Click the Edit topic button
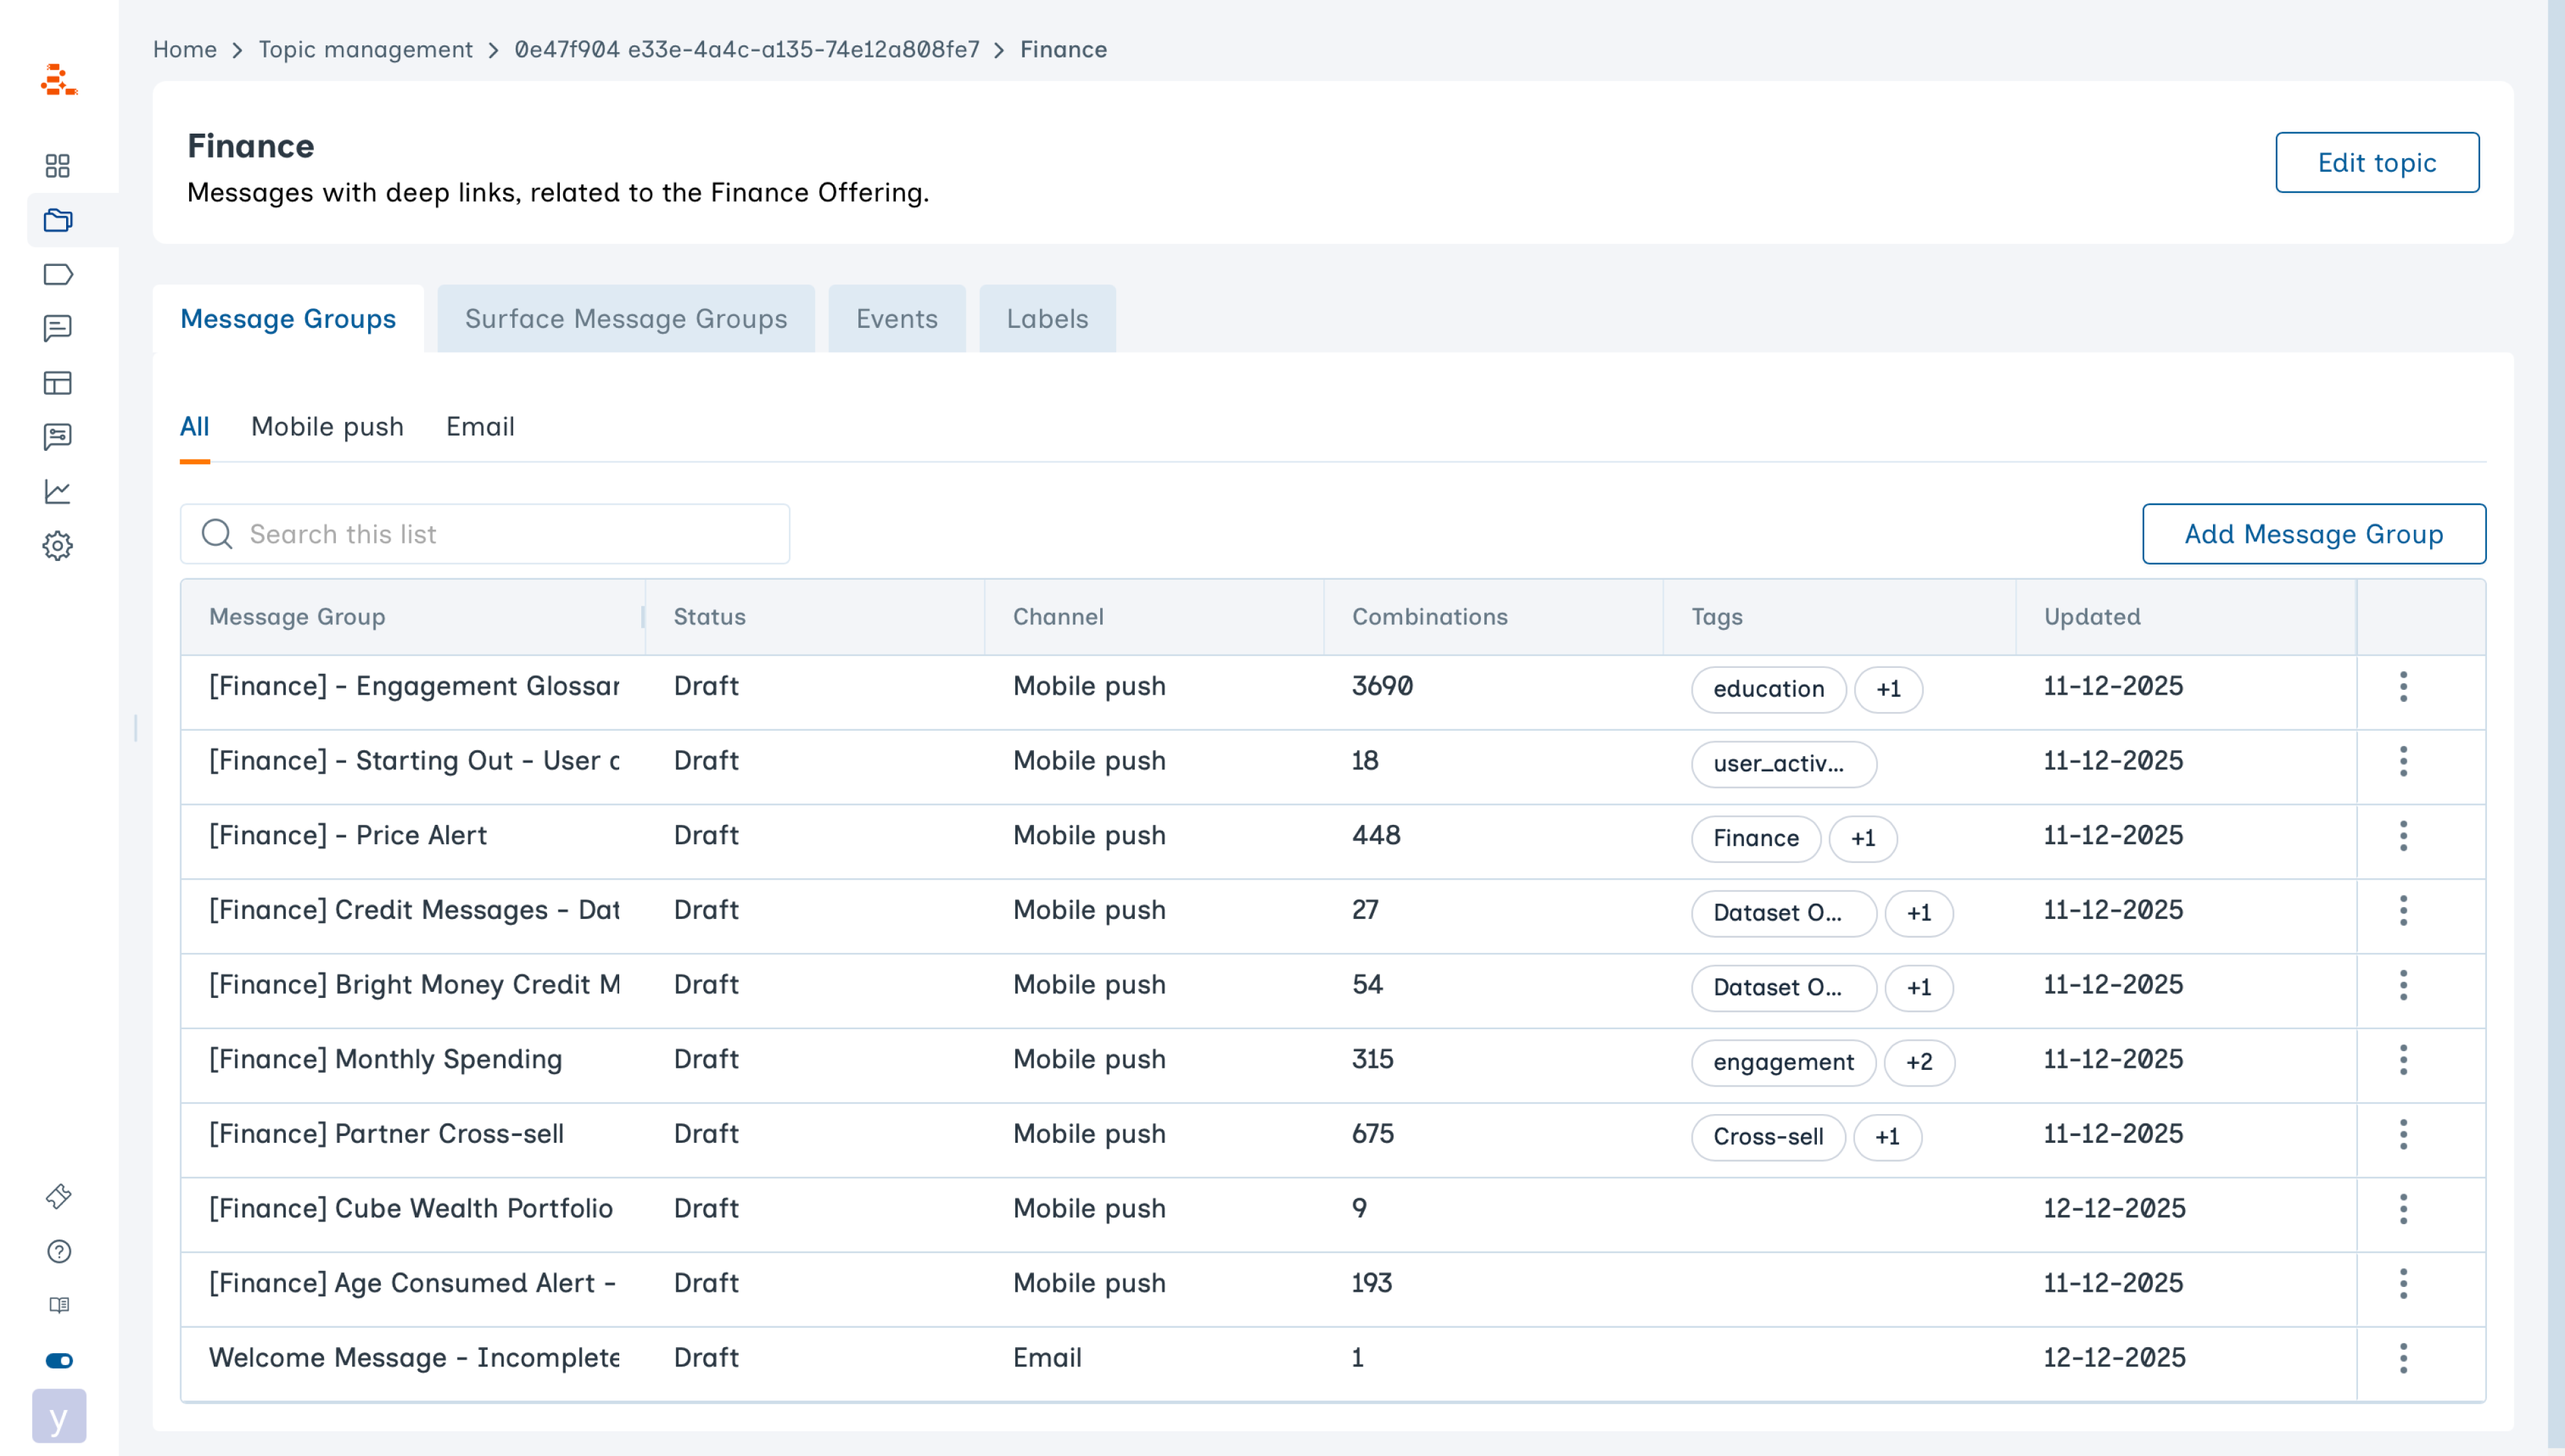 tap(2376, 162)
